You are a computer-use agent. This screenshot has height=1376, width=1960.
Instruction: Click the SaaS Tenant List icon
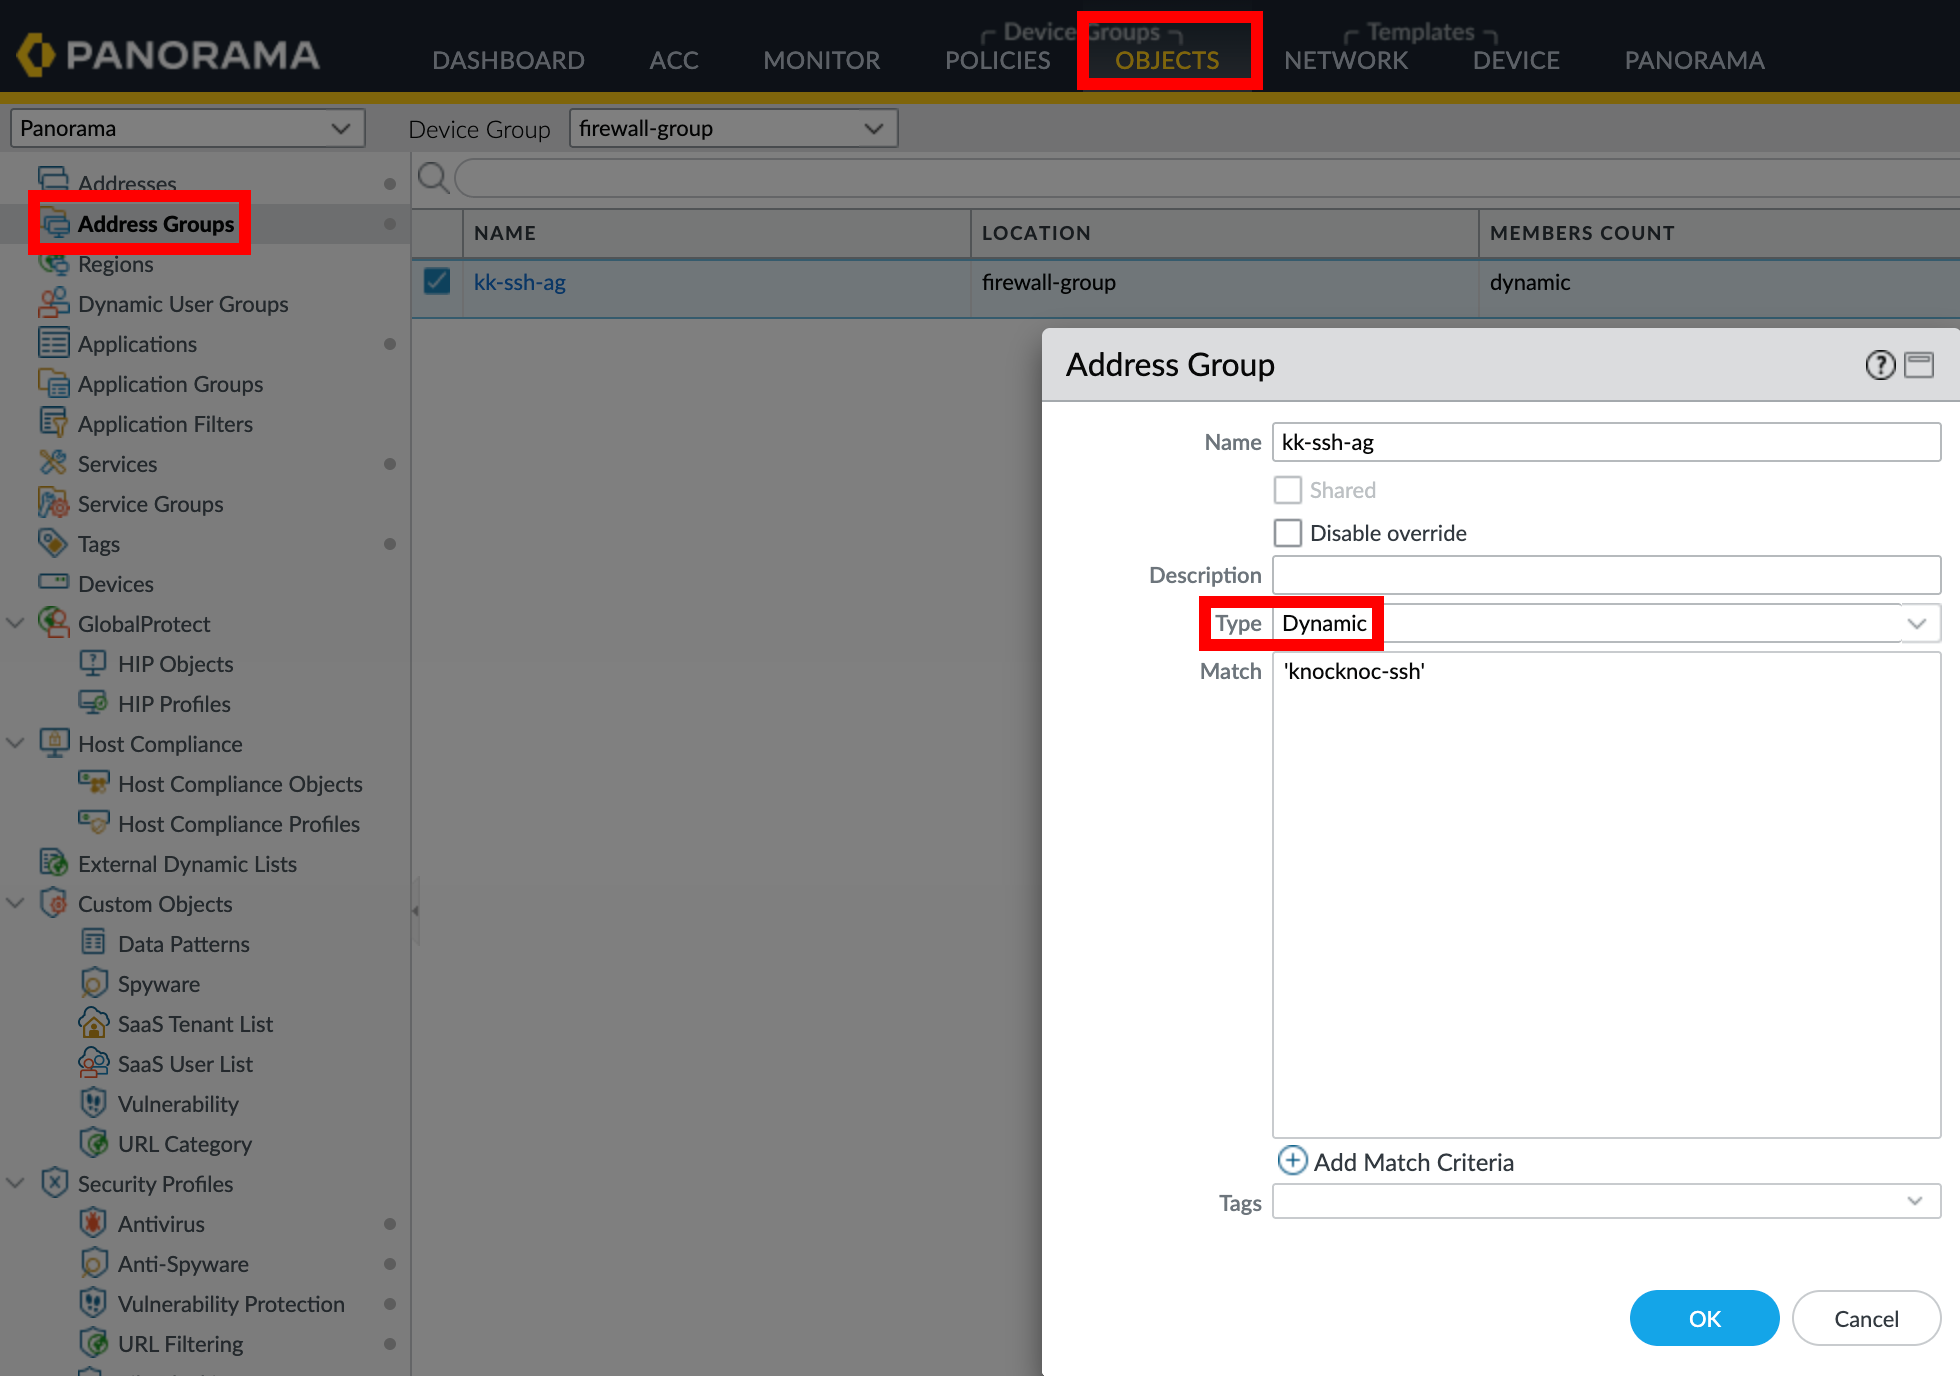click(x=93, y=1023)
